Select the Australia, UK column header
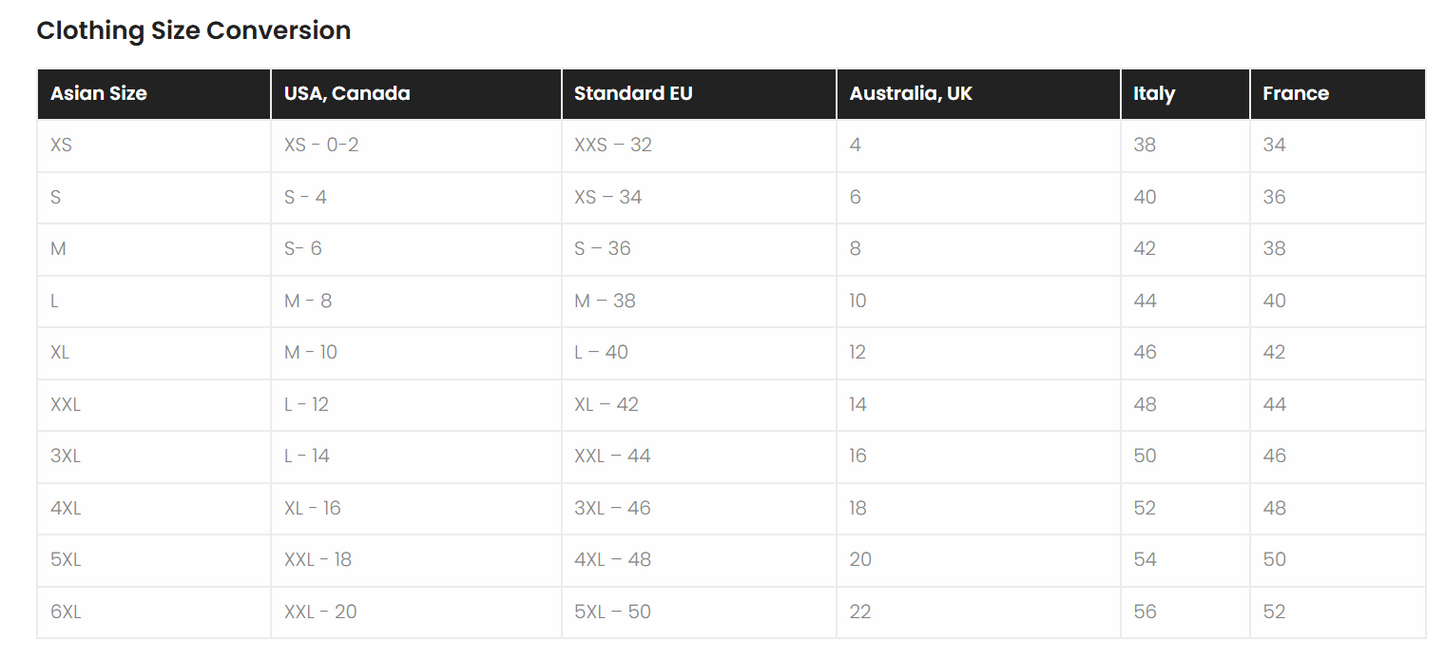Image resolution: width=1445 pixels, height=661 pixels. click(910, 94)
